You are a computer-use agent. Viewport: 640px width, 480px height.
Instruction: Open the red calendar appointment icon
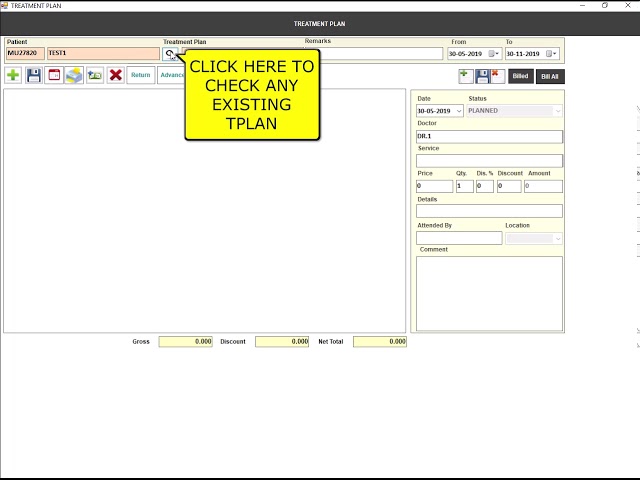[x=54, y=75]
